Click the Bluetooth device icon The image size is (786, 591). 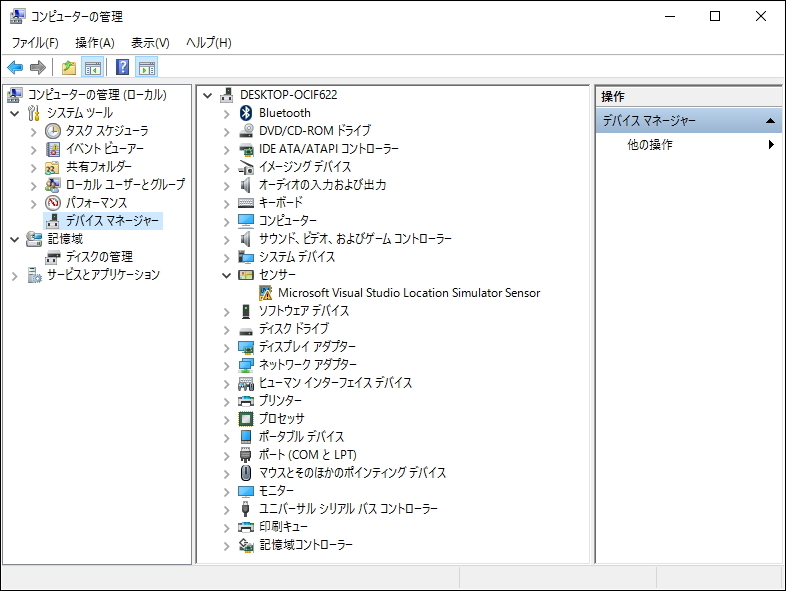(246, 113)
